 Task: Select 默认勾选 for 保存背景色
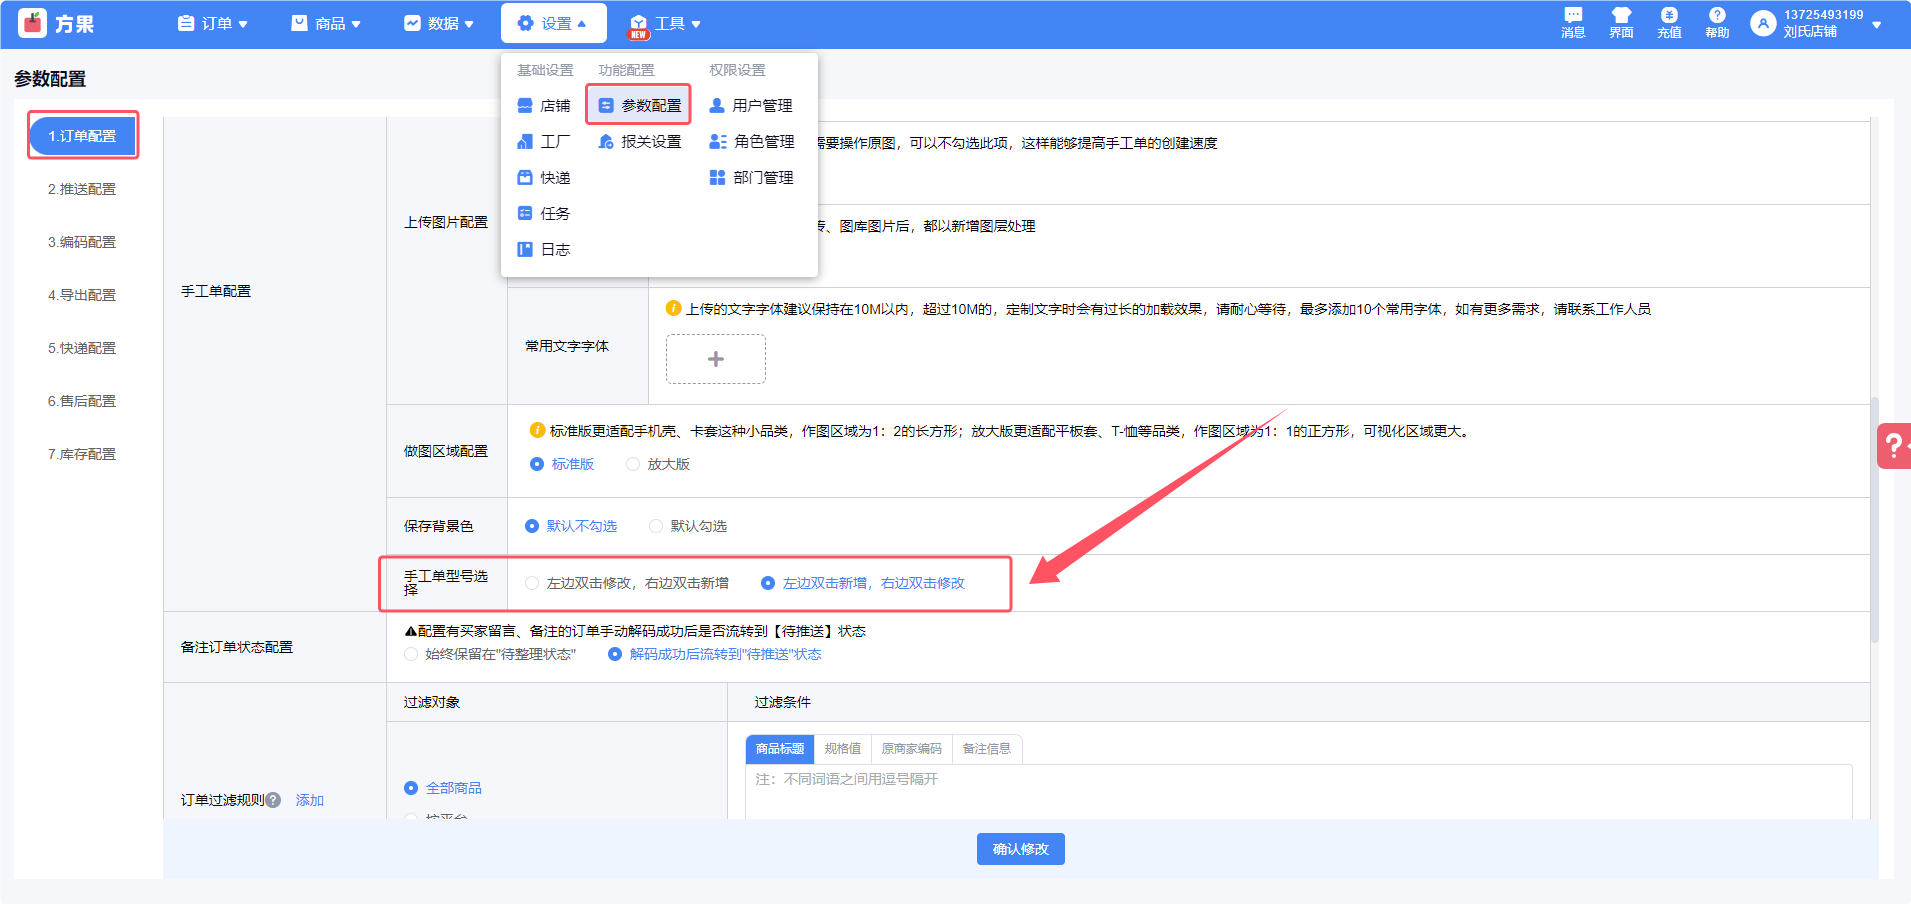[656, 526]
